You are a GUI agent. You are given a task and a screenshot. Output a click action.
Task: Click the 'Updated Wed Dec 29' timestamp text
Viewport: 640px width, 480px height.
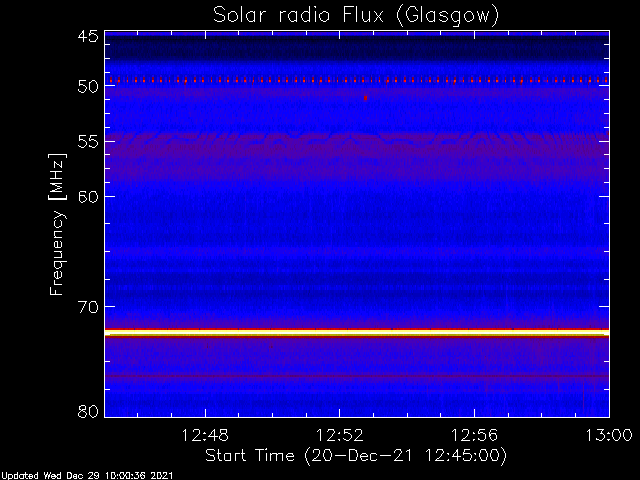point(87,476)
